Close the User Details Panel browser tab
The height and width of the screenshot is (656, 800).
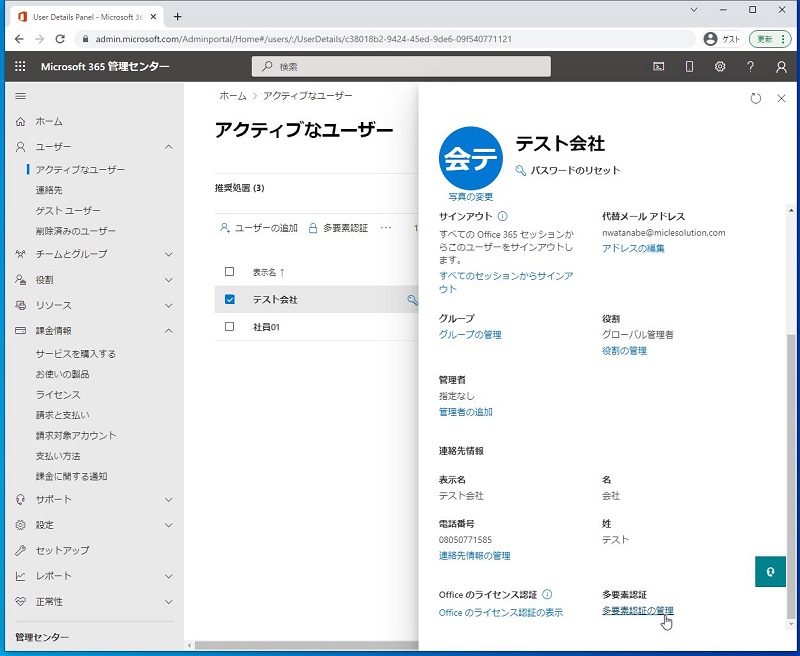(153, 17)
